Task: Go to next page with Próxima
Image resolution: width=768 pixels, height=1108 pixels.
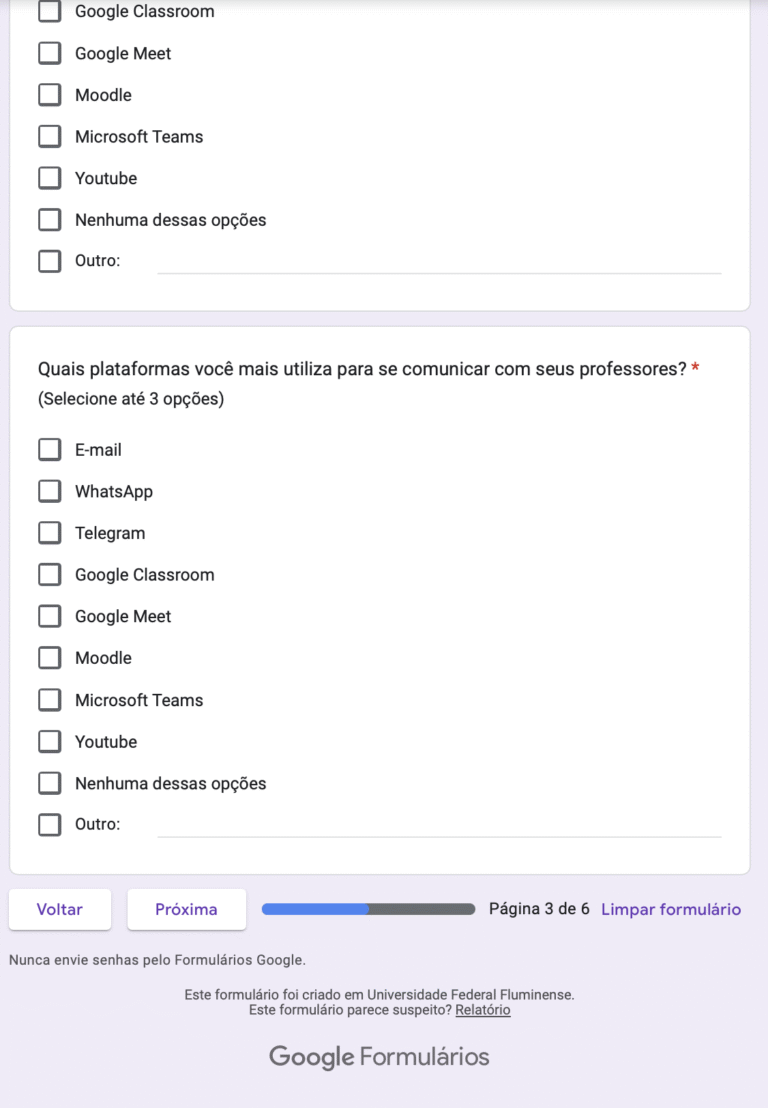Action: tap(186, 909)
